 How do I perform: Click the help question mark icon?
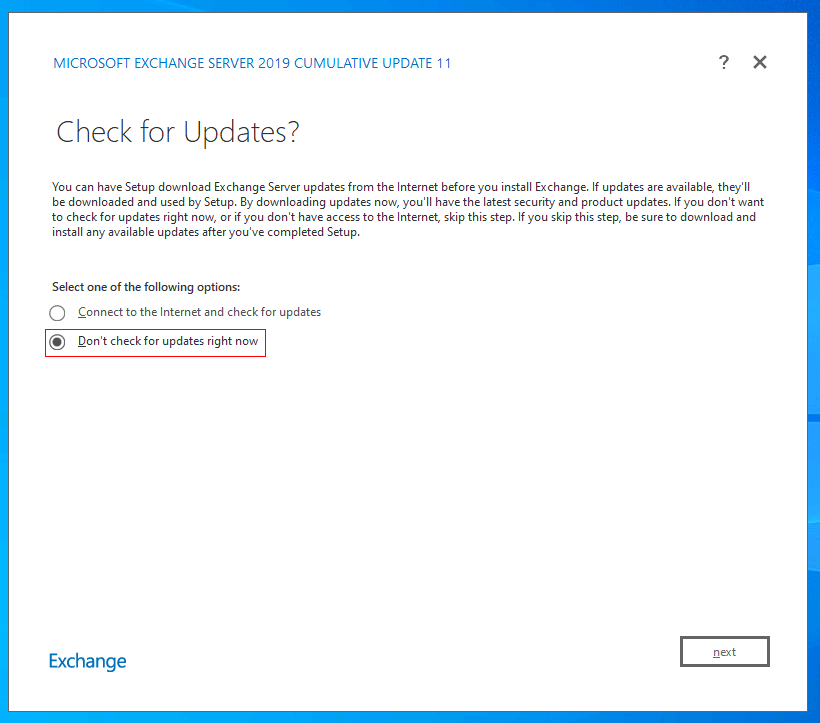click(723, 62)
